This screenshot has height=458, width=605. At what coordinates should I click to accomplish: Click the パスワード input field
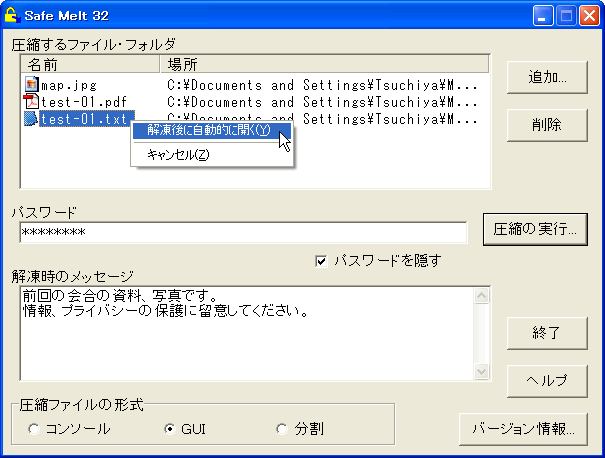pos(243,232)
